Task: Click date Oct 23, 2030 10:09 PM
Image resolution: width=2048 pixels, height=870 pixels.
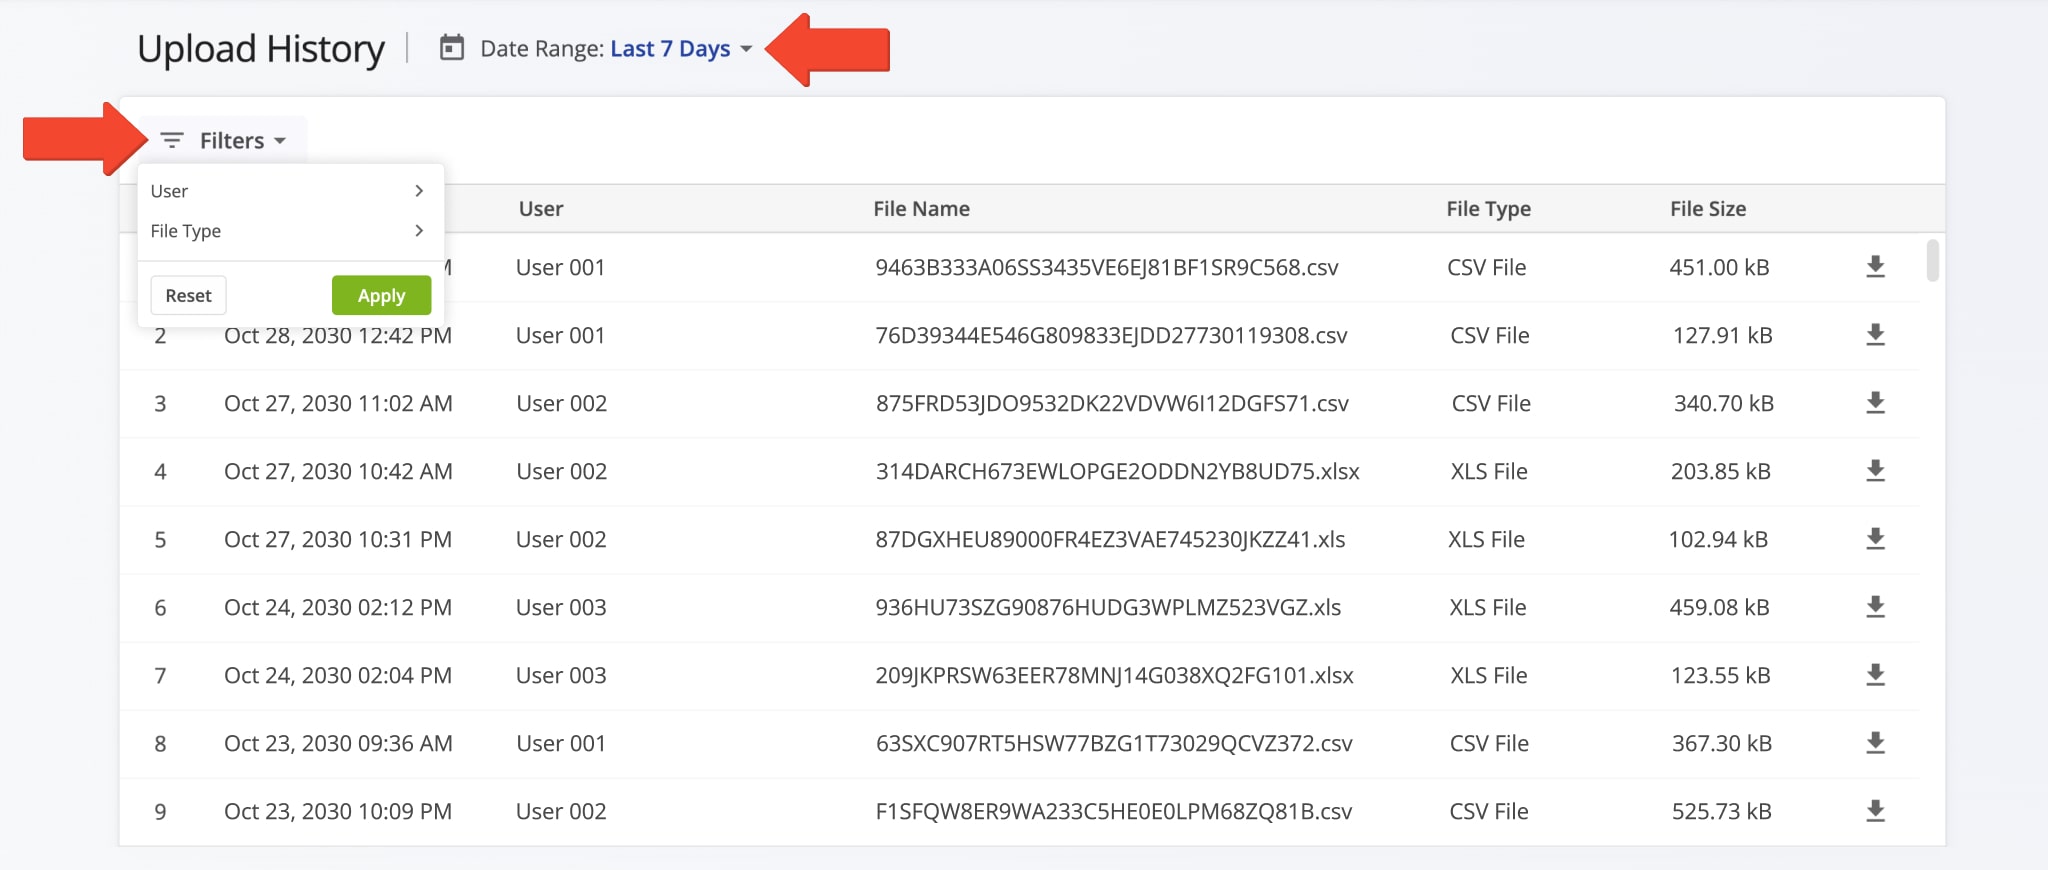Action: point(338,812)
